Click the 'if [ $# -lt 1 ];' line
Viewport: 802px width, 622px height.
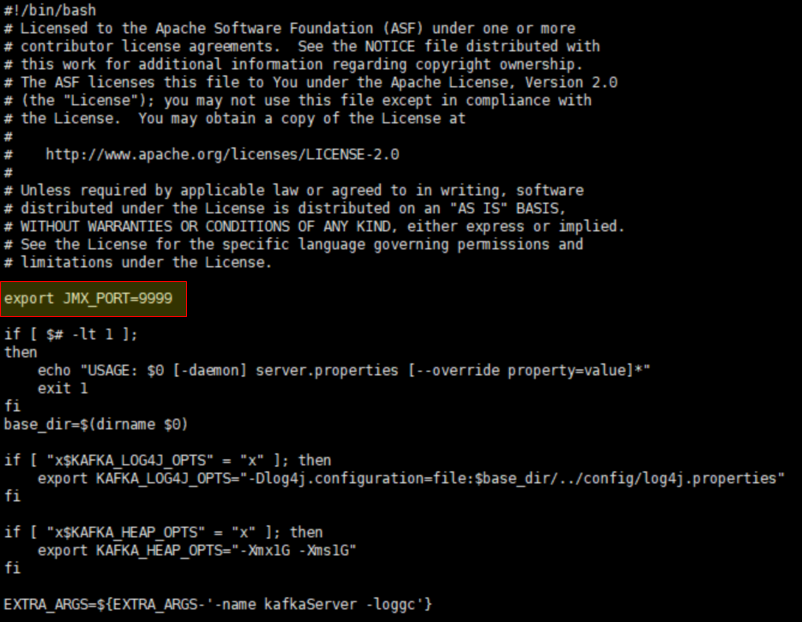(71, 335)
